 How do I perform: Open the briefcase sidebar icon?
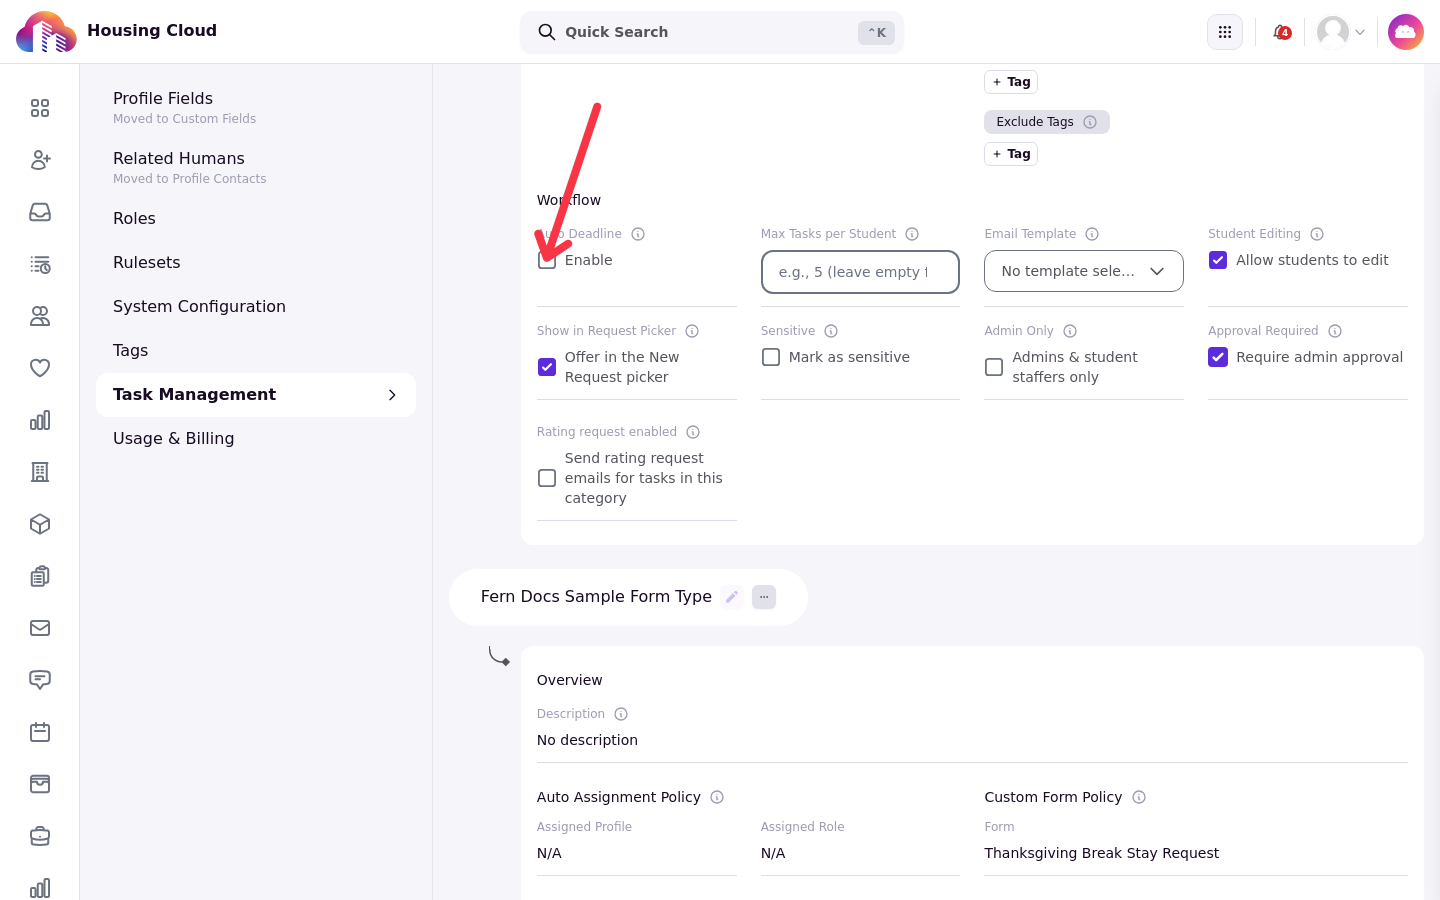(x=40, y=836)
